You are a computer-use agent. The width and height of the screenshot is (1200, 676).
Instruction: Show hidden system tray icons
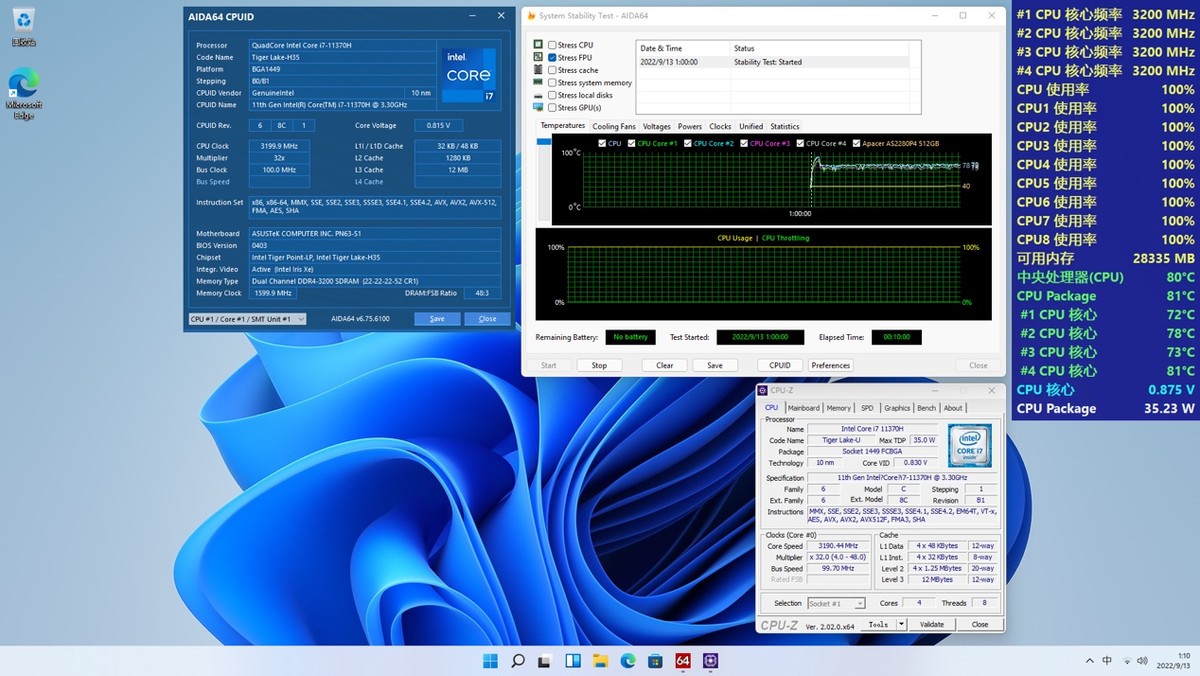coord(1090,661)
